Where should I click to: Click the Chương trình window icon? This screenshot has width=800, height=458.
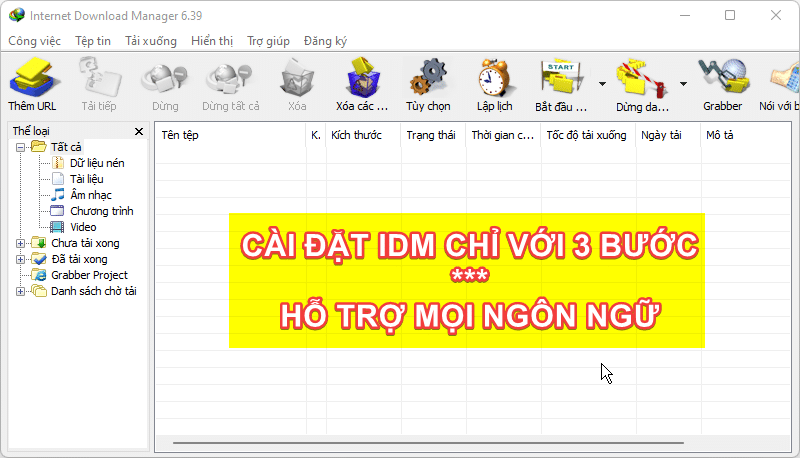tap(57, 211)
